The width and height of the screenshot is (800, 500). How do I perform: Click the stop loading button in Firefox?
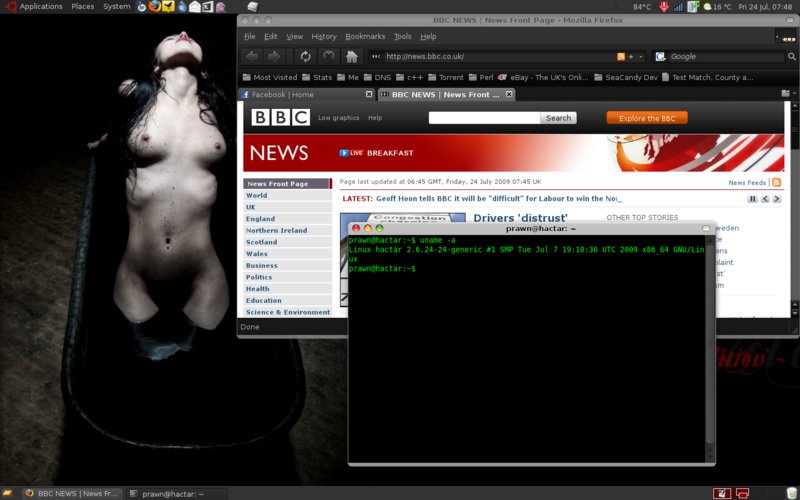pos(328,57)
